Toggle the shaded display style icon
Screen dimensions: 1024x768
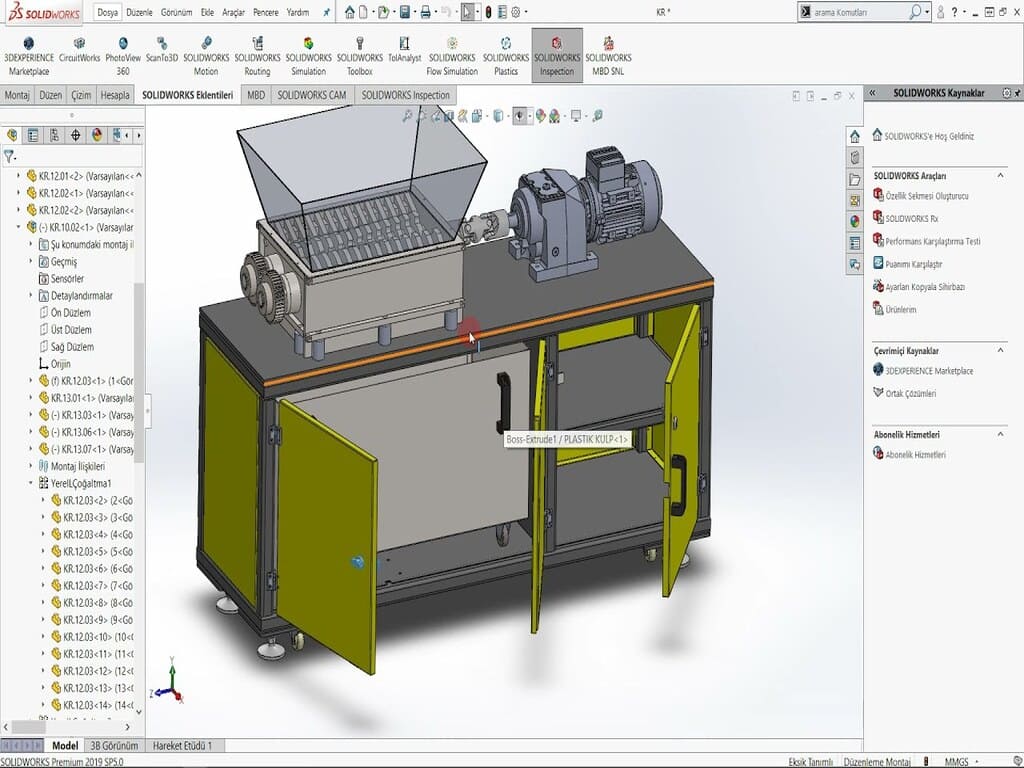pyautogui.click(x=517, y=117)
